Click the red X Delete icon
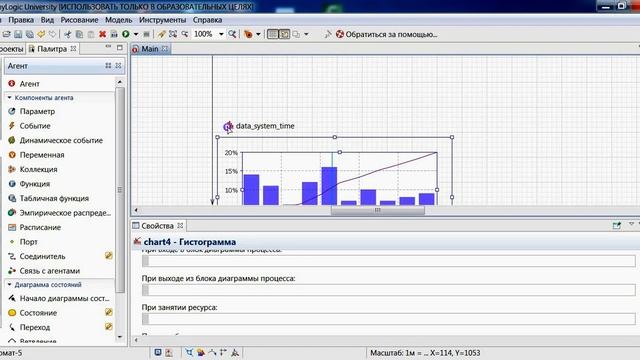The image size is (640, 360). tap(102, 34)
